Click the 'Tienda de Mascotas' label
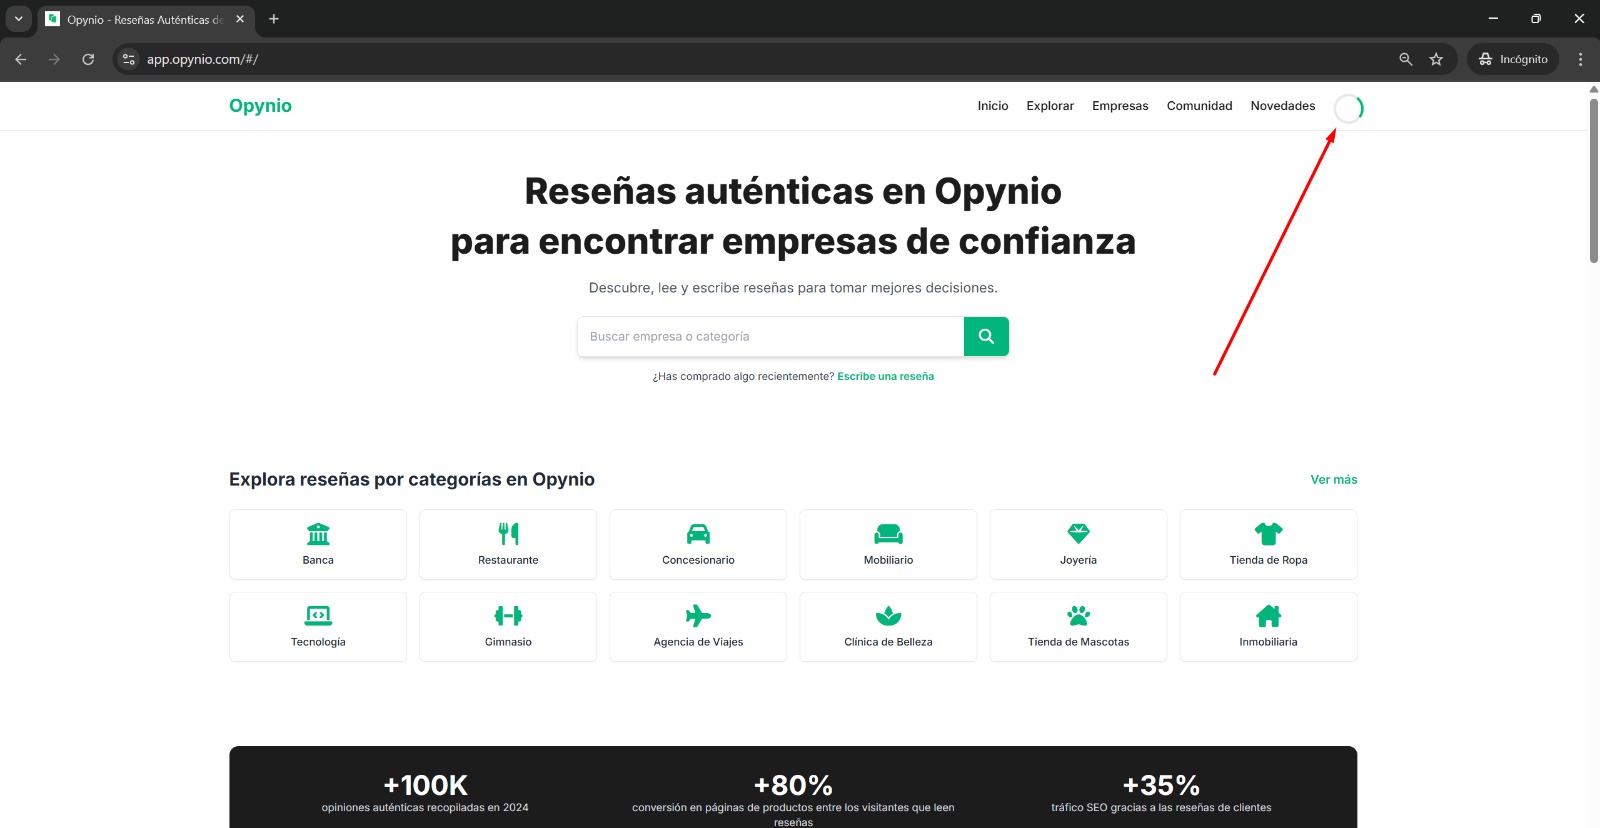 [x=1078, y=642]
